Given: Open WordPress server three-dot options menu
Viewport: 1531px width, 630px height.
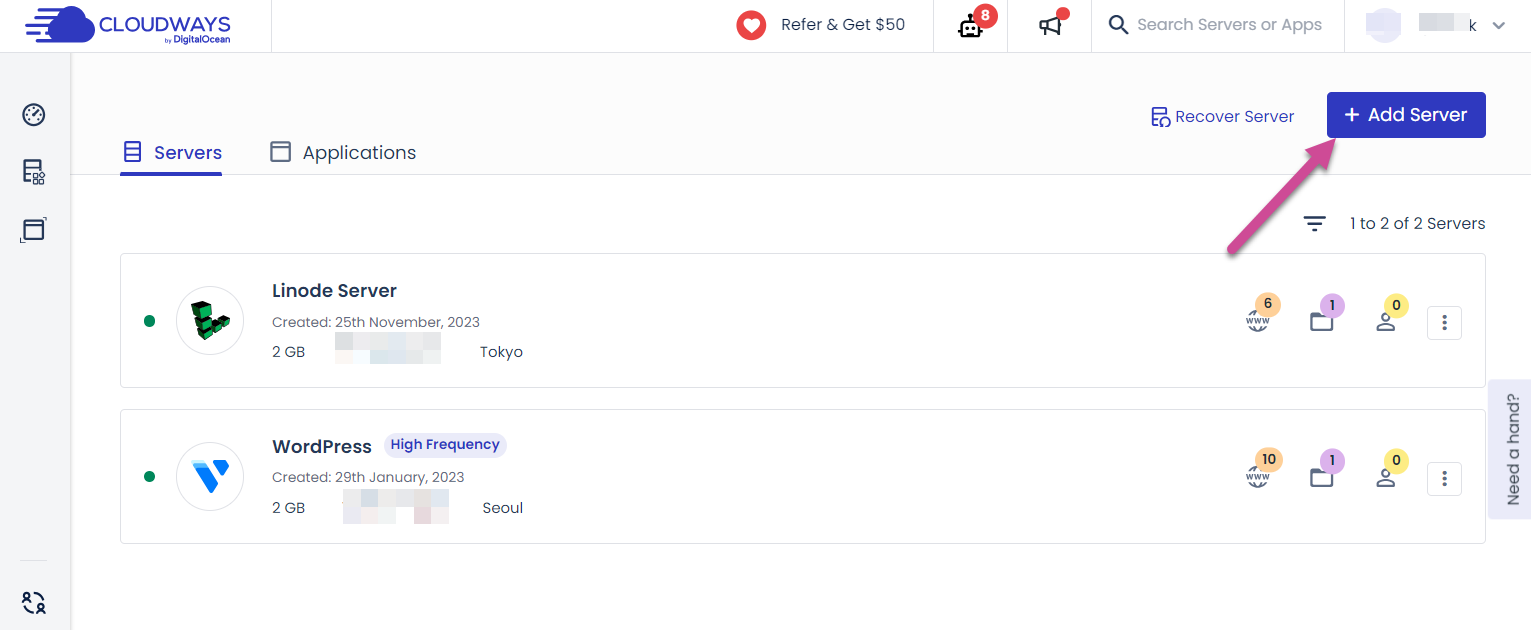Looking at the screenshot, I should click(x=1444, y=478).
